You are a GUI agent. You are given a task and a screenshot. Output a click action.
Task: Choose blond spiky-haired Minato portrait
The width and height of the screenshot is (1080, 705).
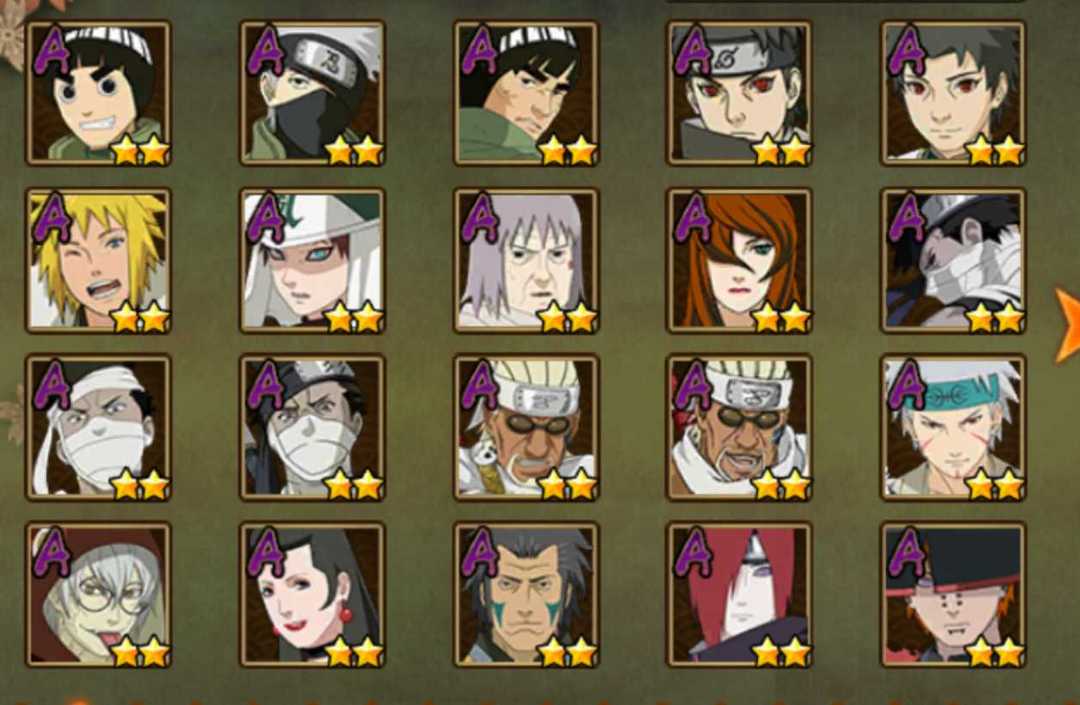click(98, 260)
